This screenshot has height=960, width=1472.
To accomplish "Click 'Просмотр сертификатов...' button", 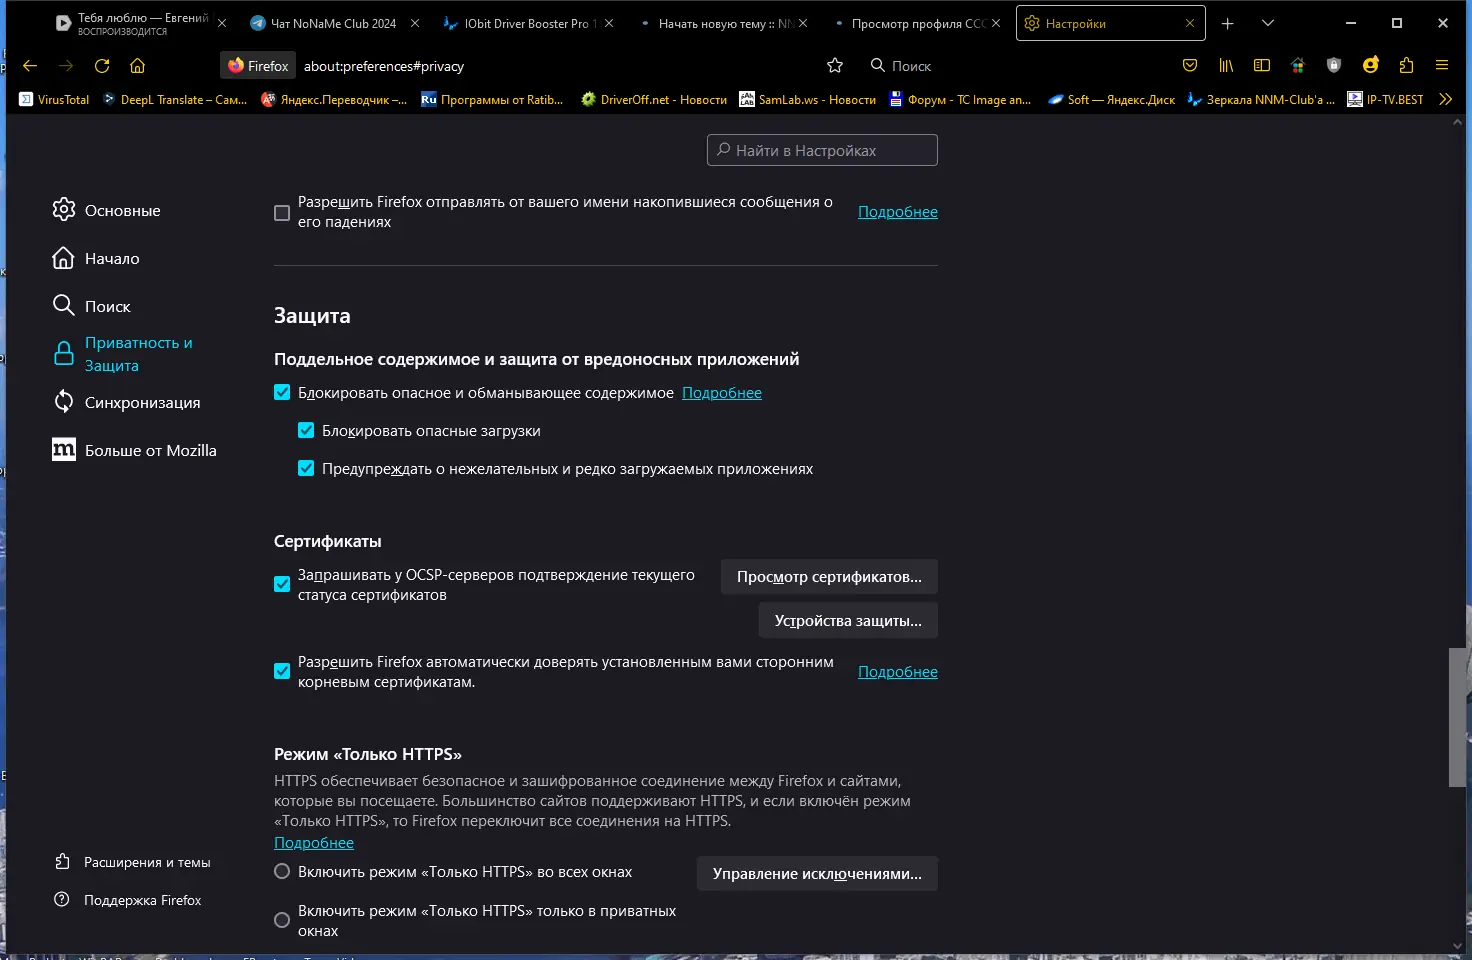I will (x=829, y=576).
